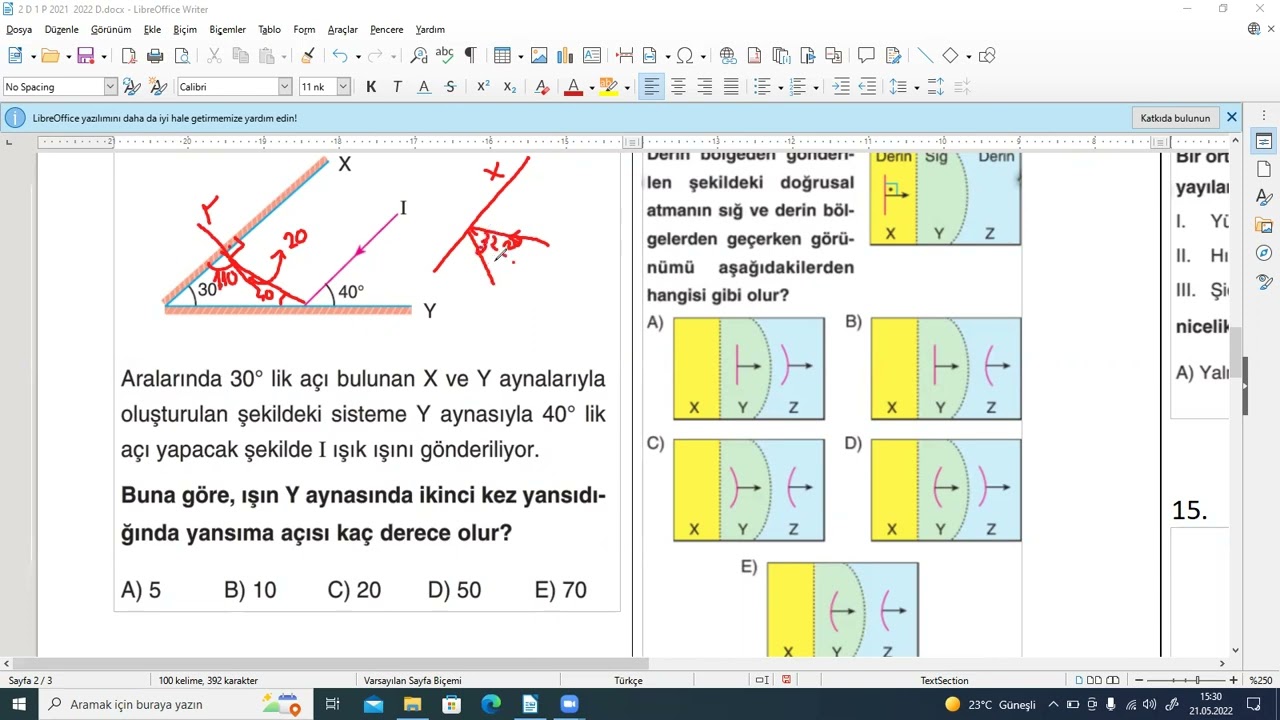Toggle superscript X²

(483, 87)
